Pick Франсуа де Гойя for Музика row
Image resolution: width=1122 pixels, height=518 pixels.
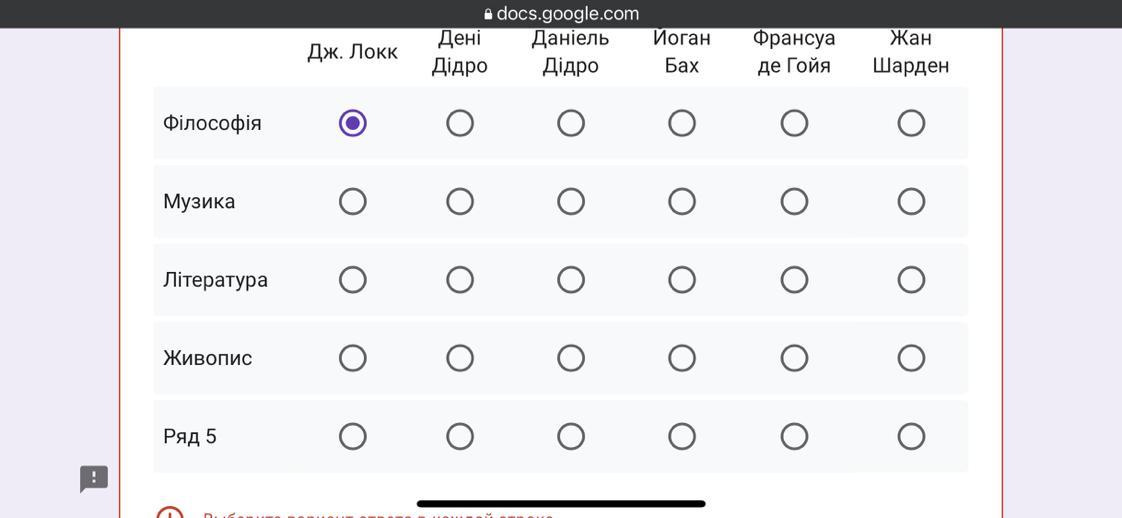coord(794,202)
